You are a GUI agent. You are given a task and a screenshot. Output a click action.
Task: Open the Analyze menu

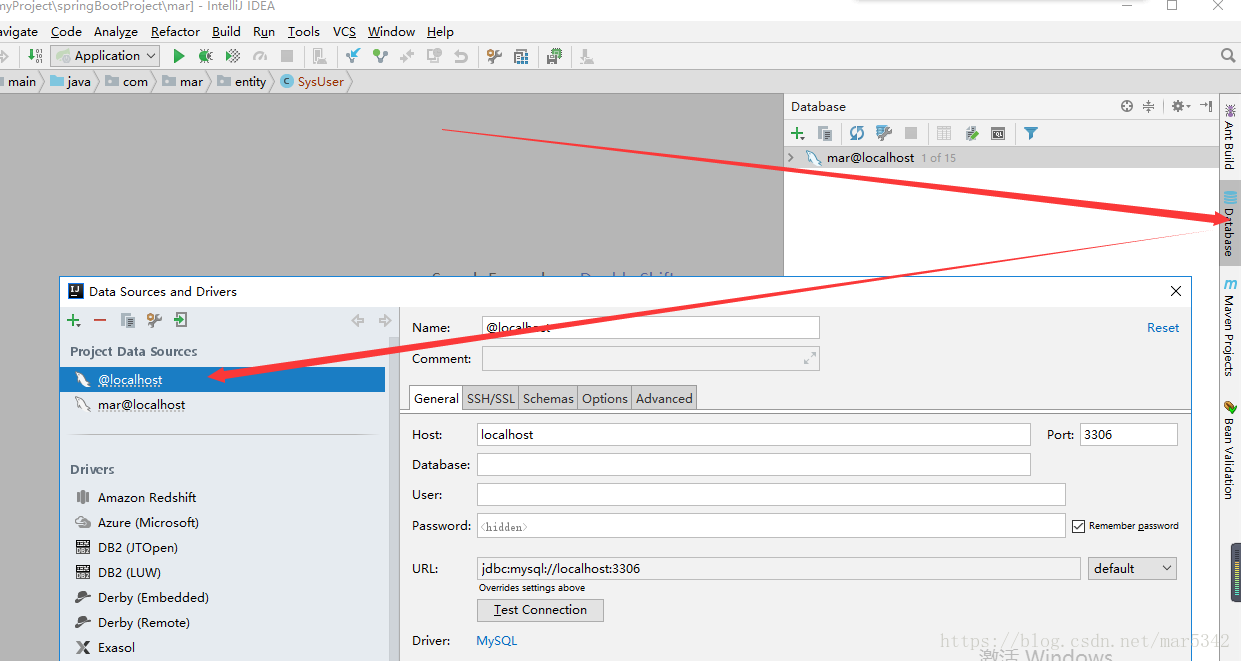tap(116, 32)
